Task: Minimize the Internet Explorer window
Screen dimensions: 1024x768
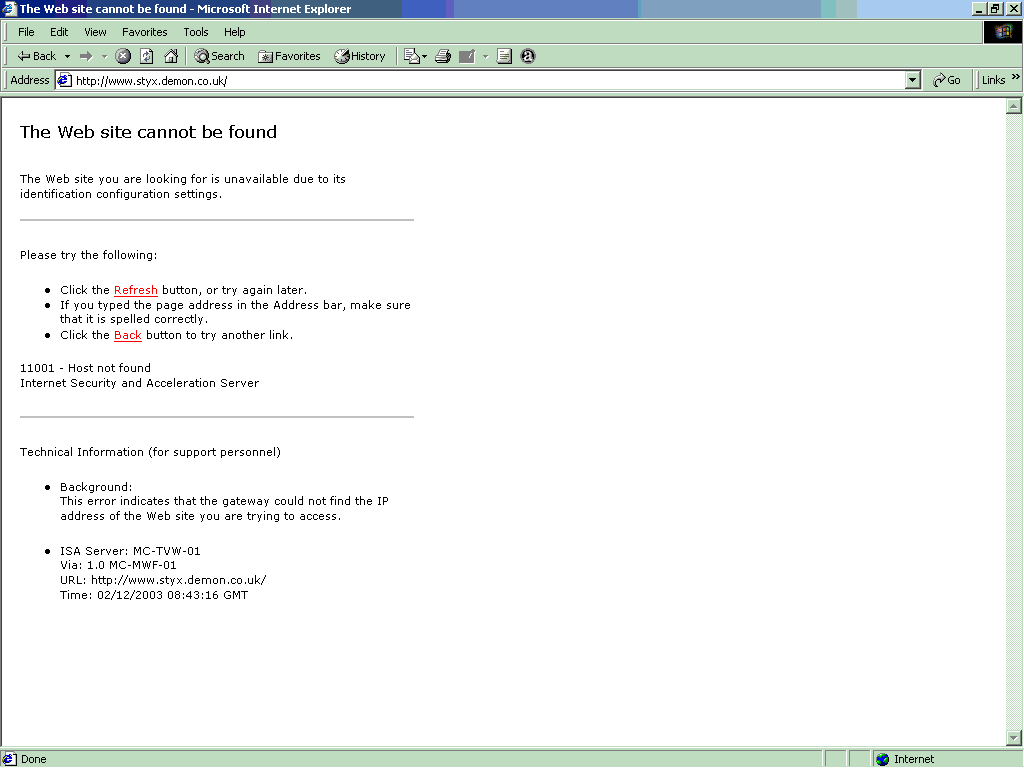Action: tap(978, 8)
